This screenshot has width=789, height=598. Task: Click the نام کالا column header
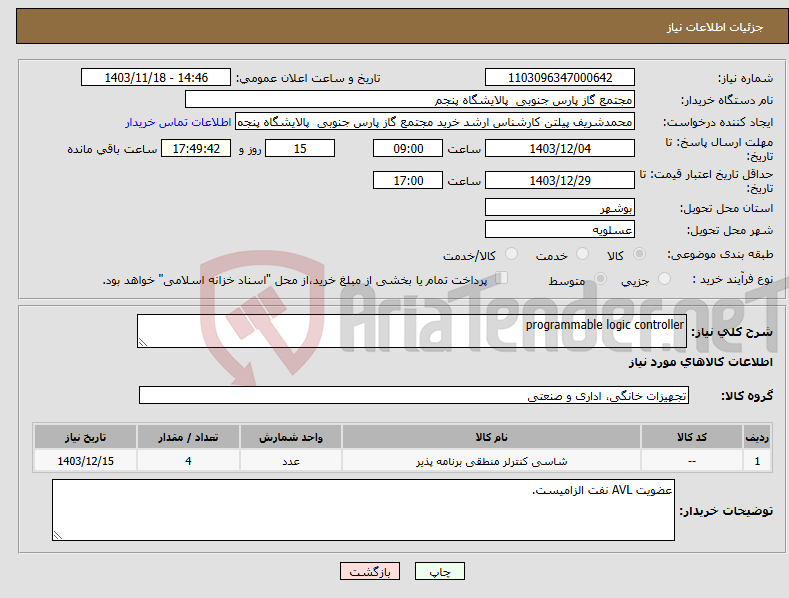point(492,437)
